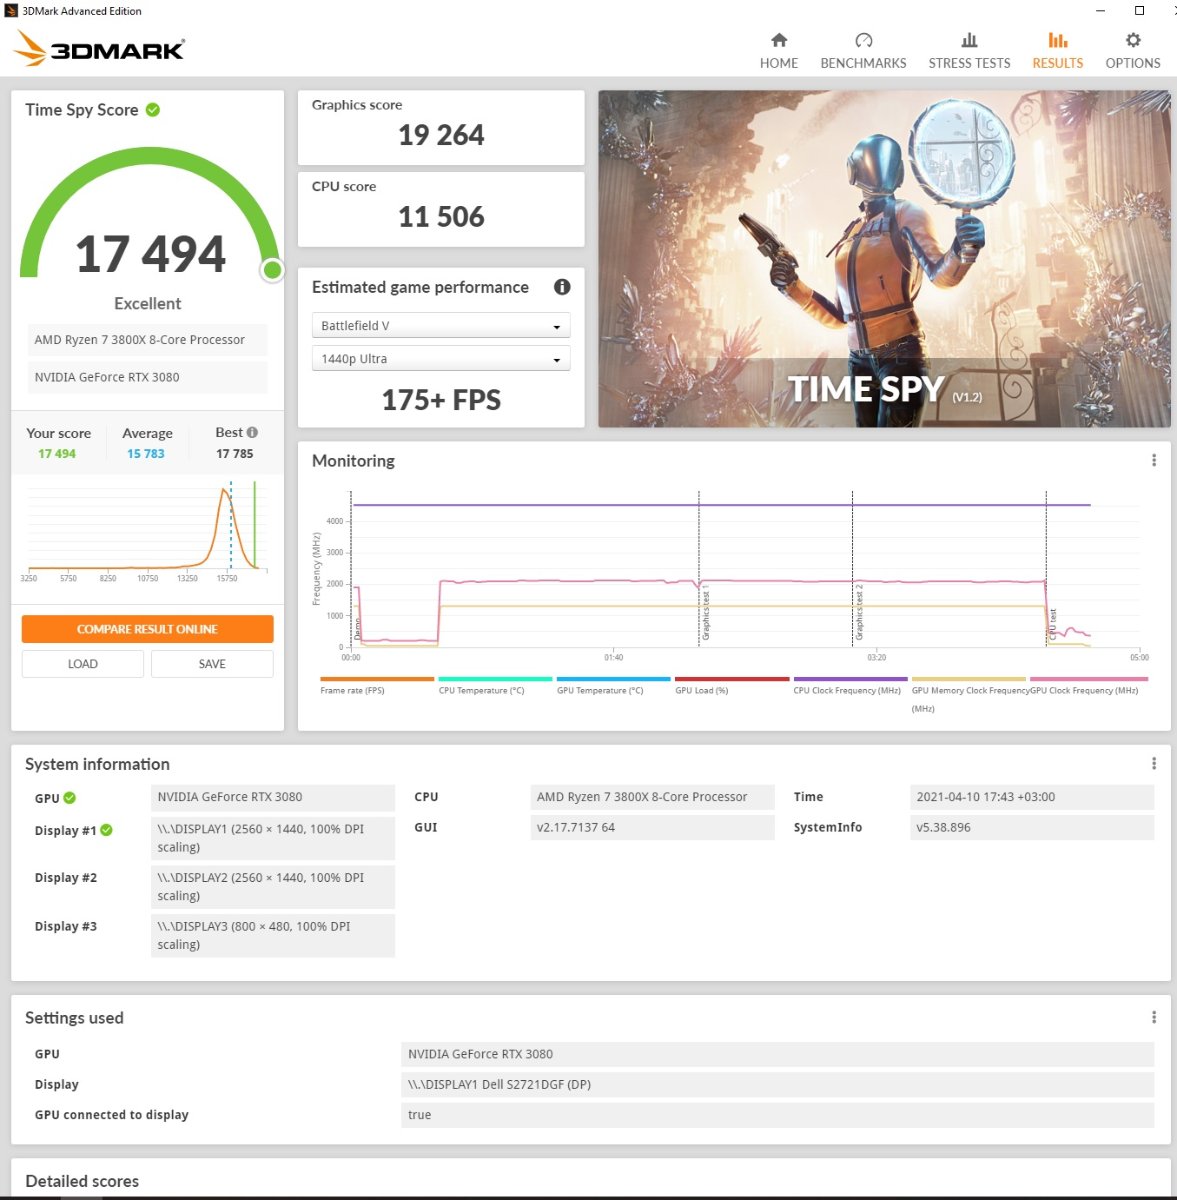Select the RESULTS tab

point(1057,50)
